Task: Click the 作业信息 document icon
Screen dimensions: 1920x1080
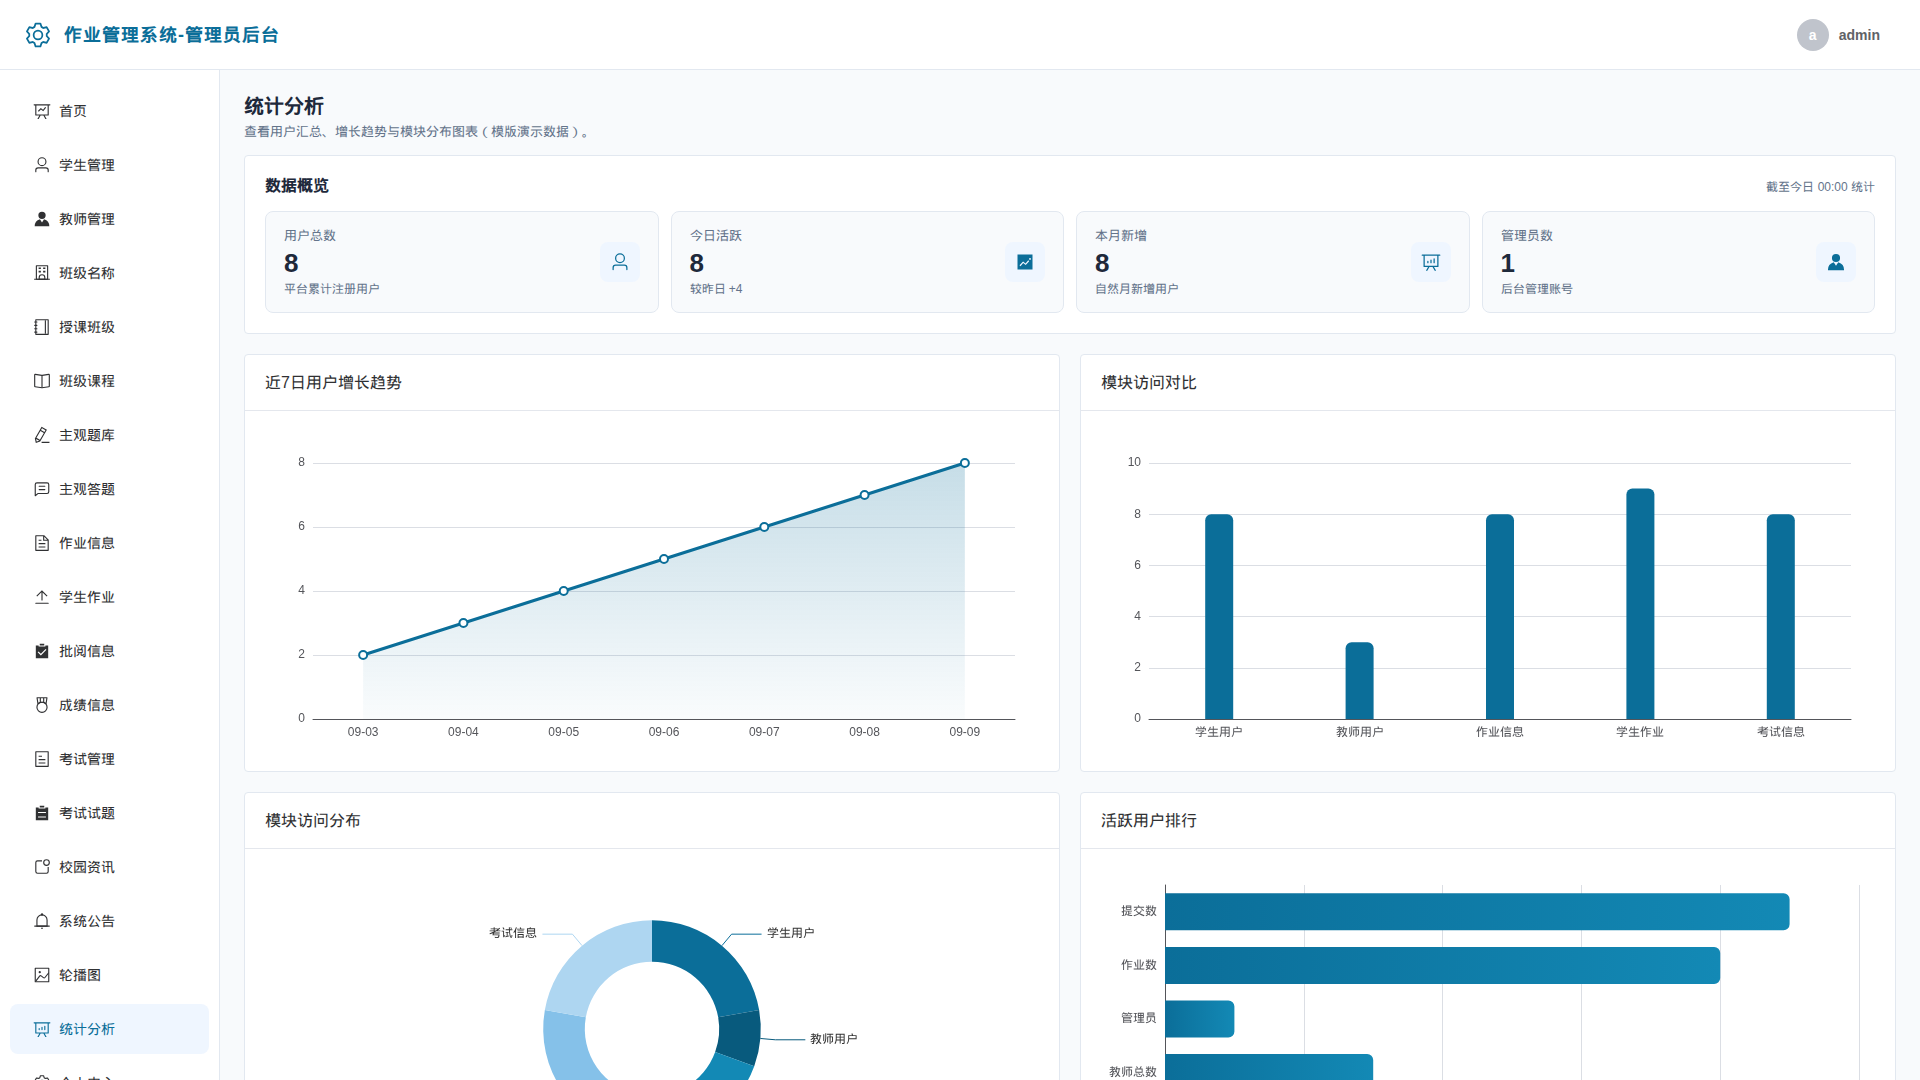Action: [42, 543]
